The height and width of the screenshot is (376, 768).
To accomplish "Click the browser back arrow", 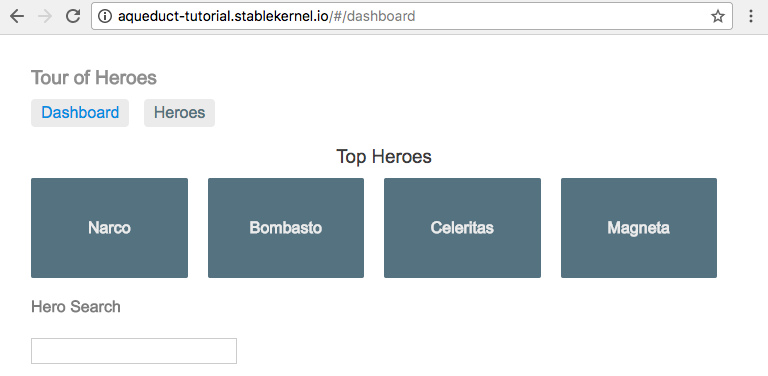I will click(x=17, y=16).
